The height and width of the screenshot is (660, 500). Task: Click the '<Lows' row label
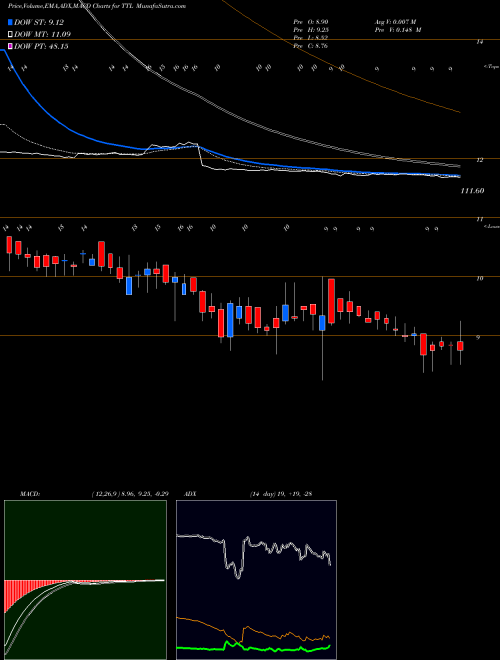pos(491,227)
